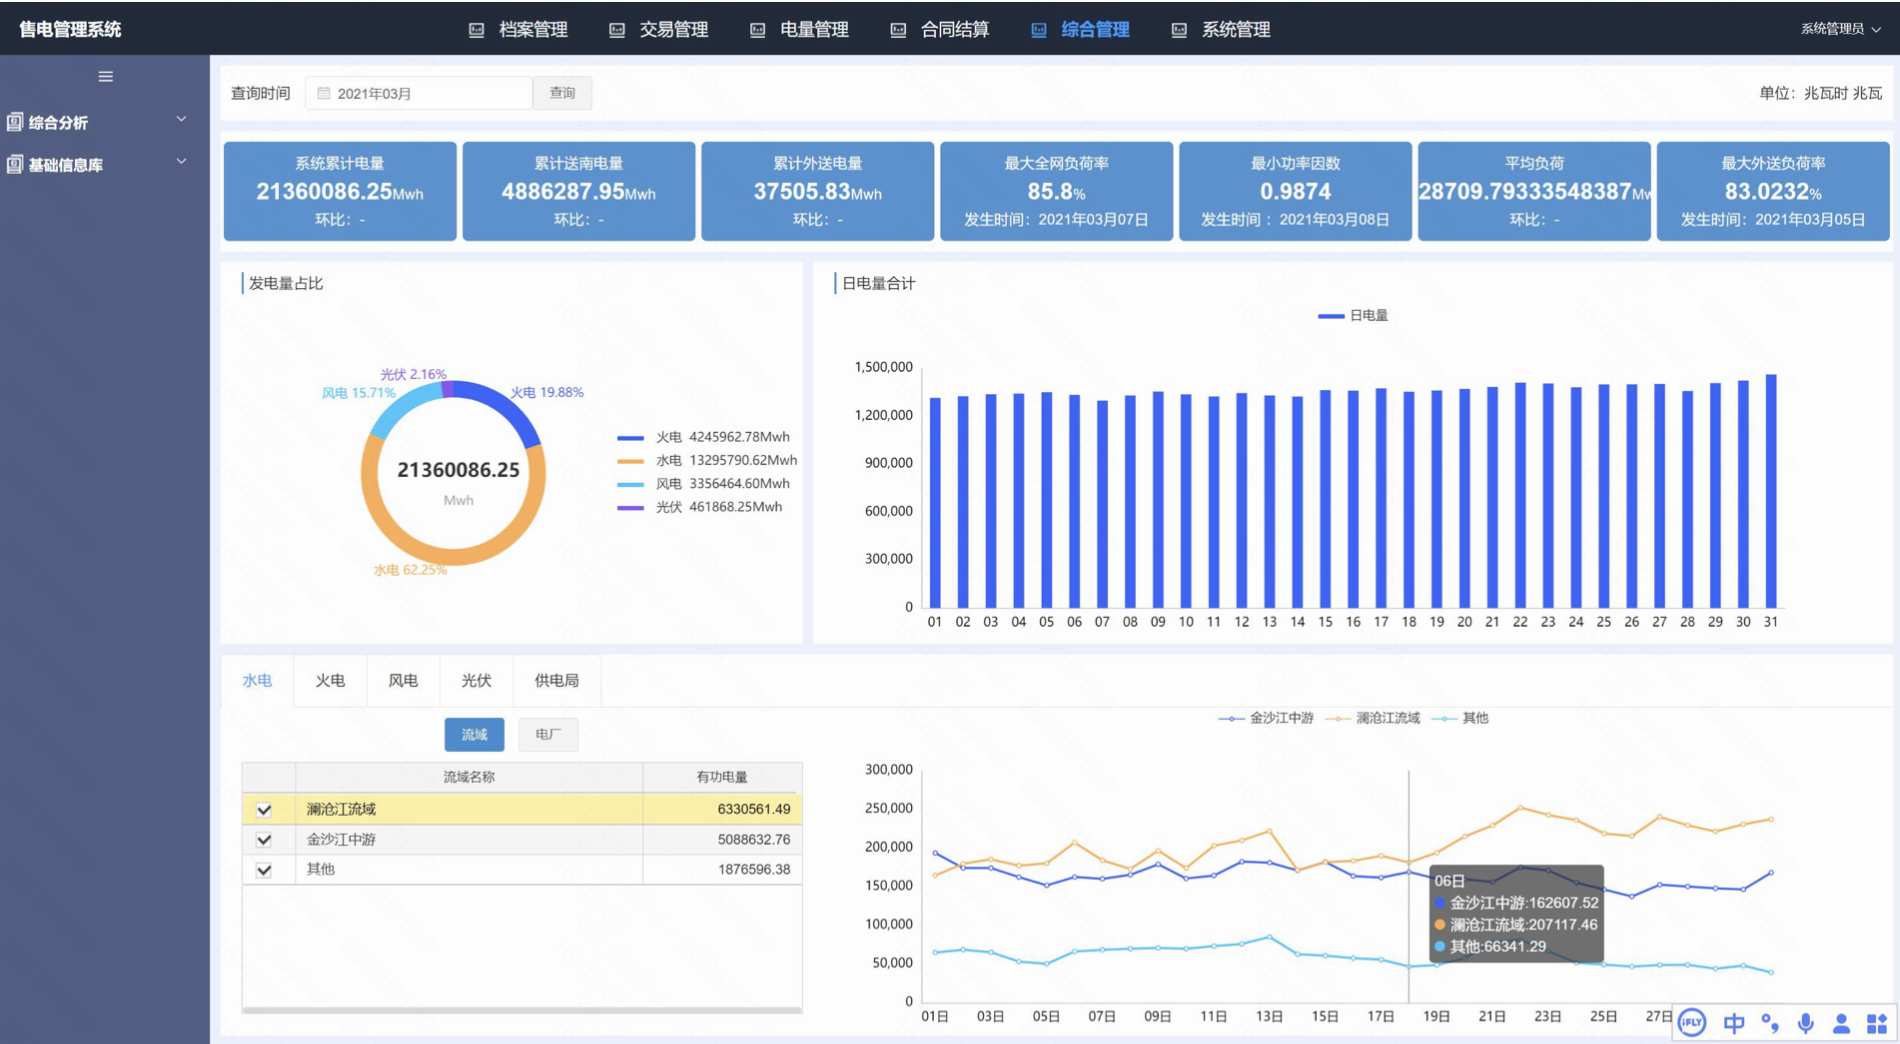
Task: Click the calendar icon in date field
Action: (324, 93)
